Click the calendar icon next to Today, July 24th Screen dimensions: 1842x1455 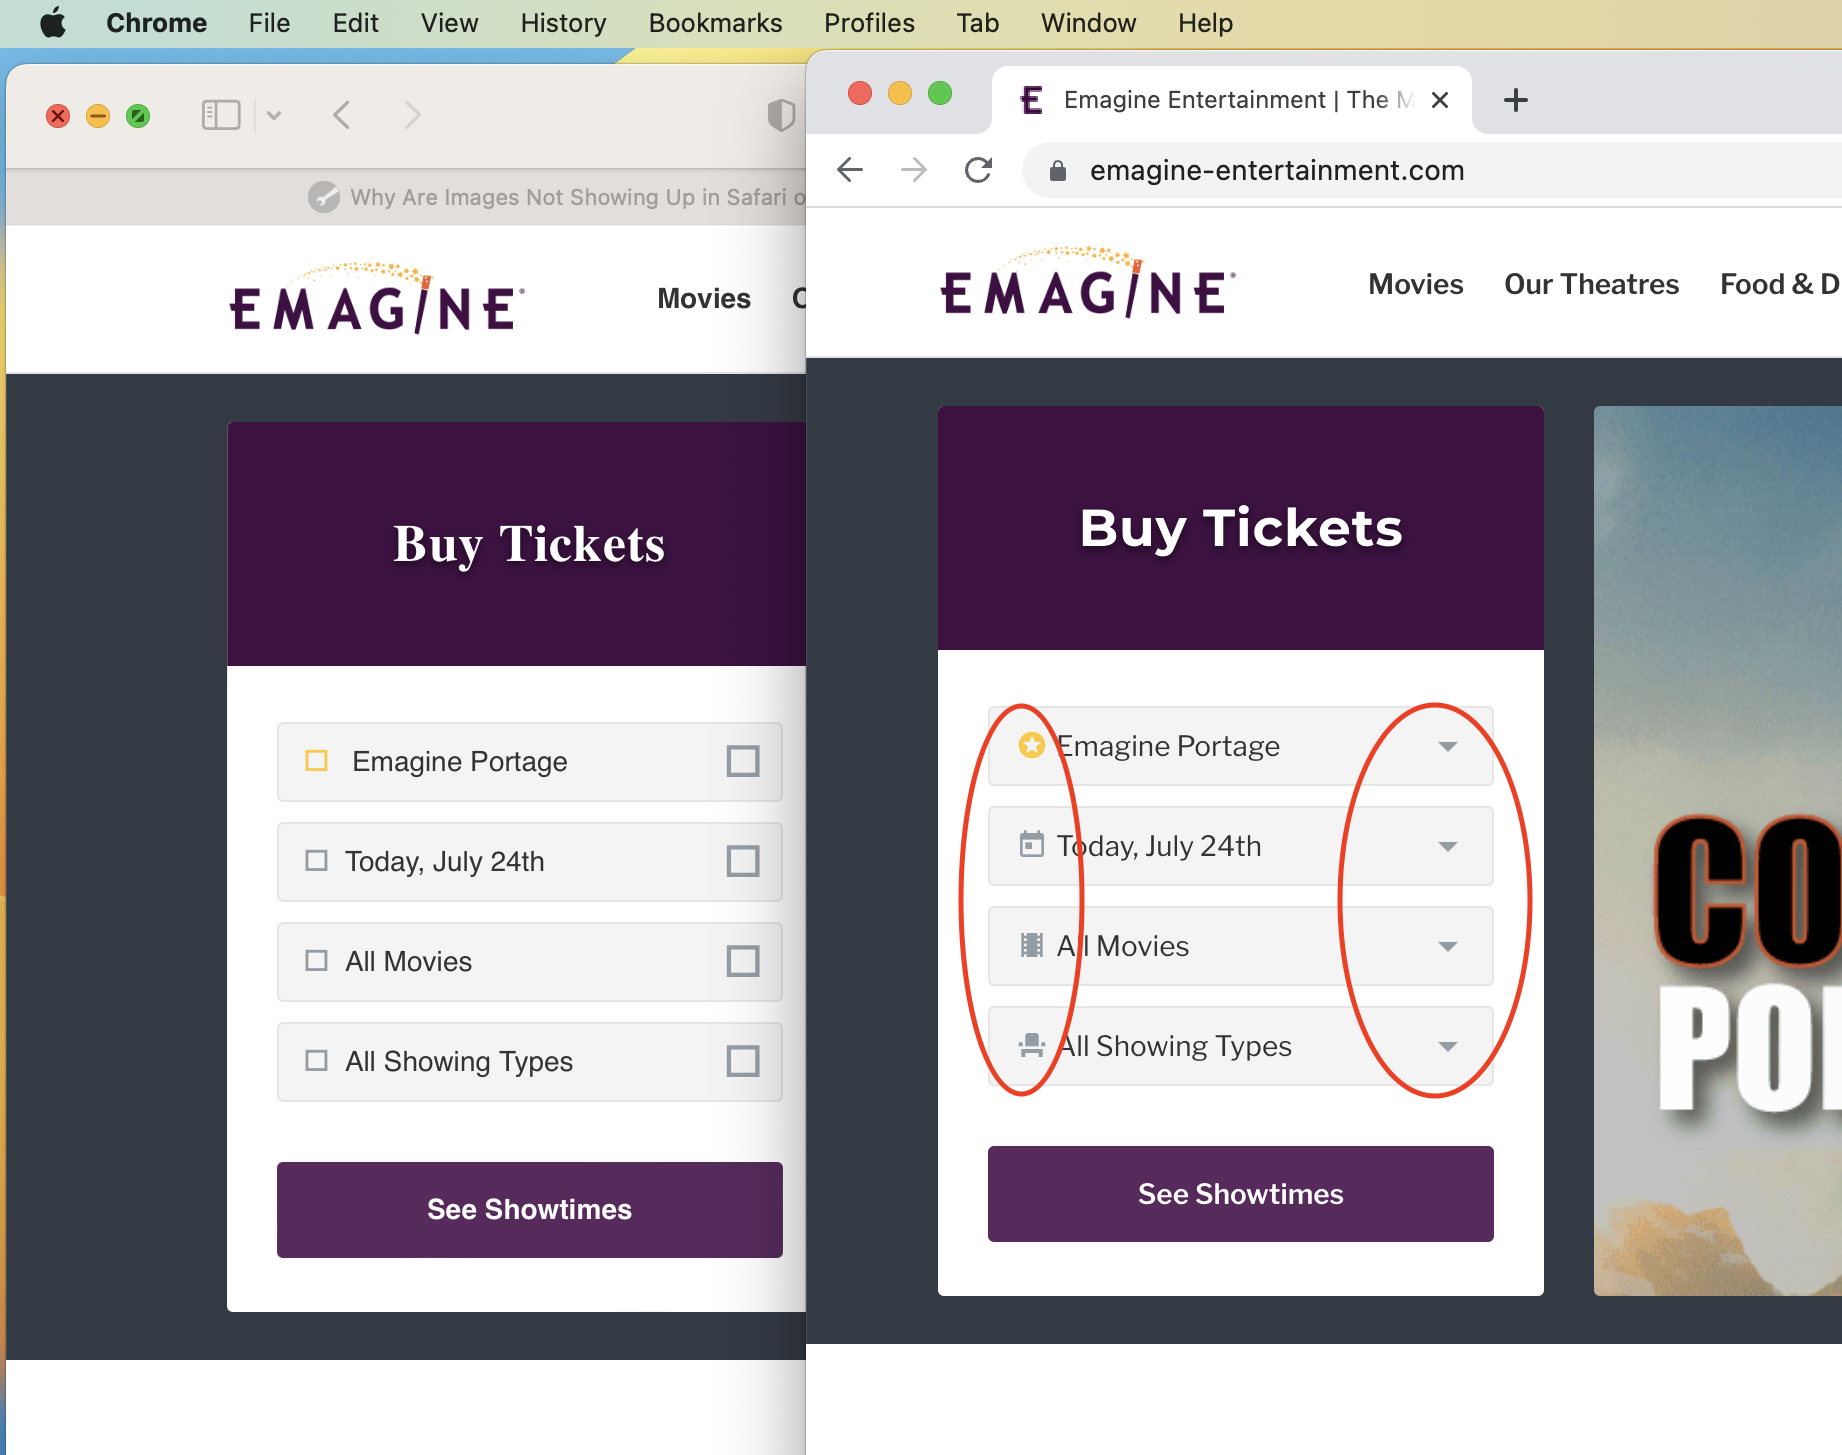click(1031, 845)
